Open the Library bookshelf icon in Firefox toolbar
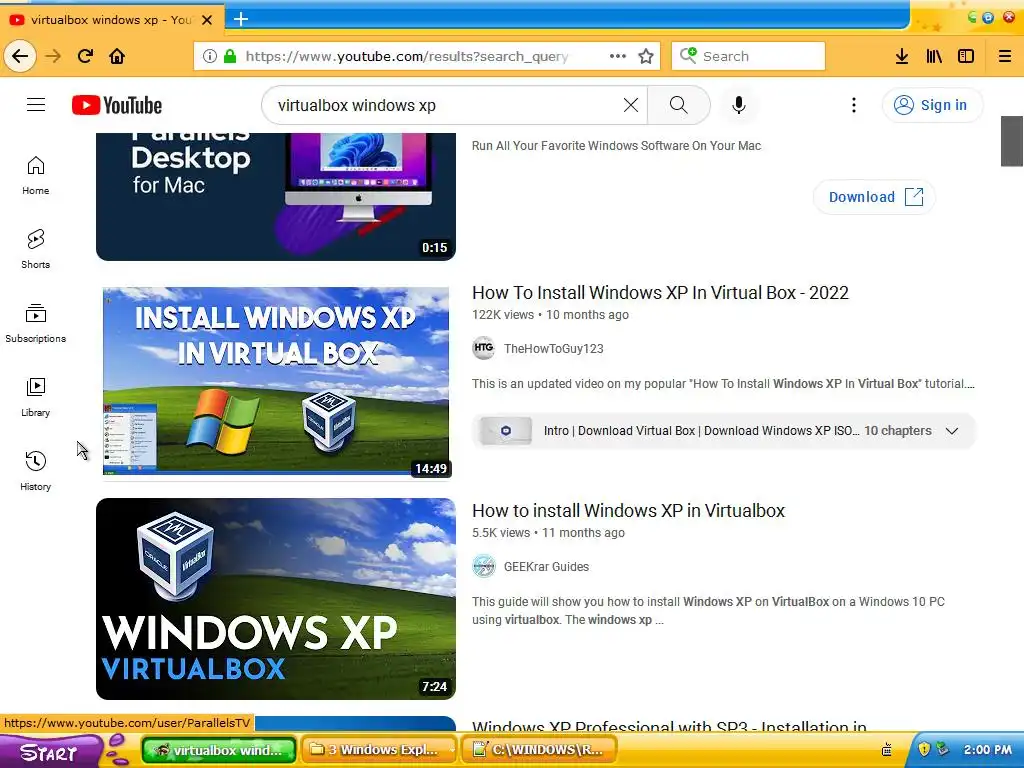Screen dimensions: 1024x768 934,56
